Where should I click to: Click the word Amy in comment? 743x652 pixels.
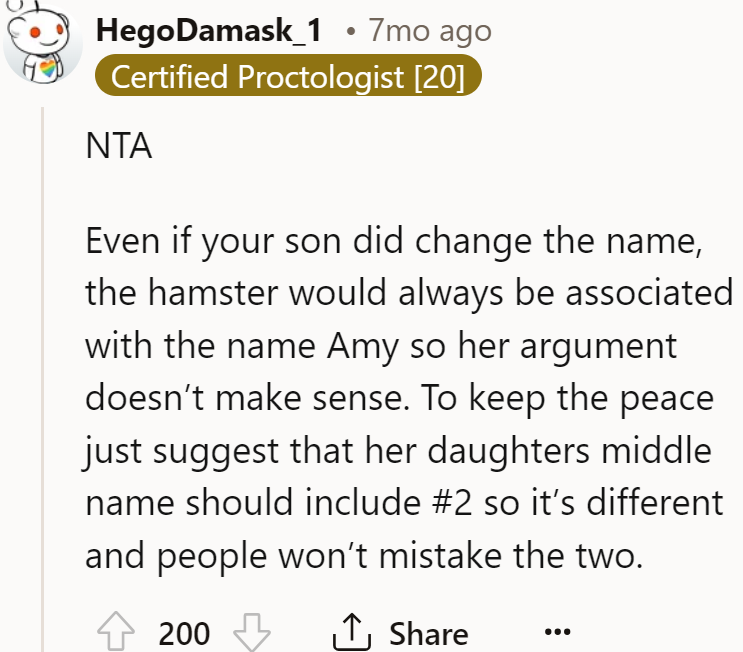tap(362, 346)
